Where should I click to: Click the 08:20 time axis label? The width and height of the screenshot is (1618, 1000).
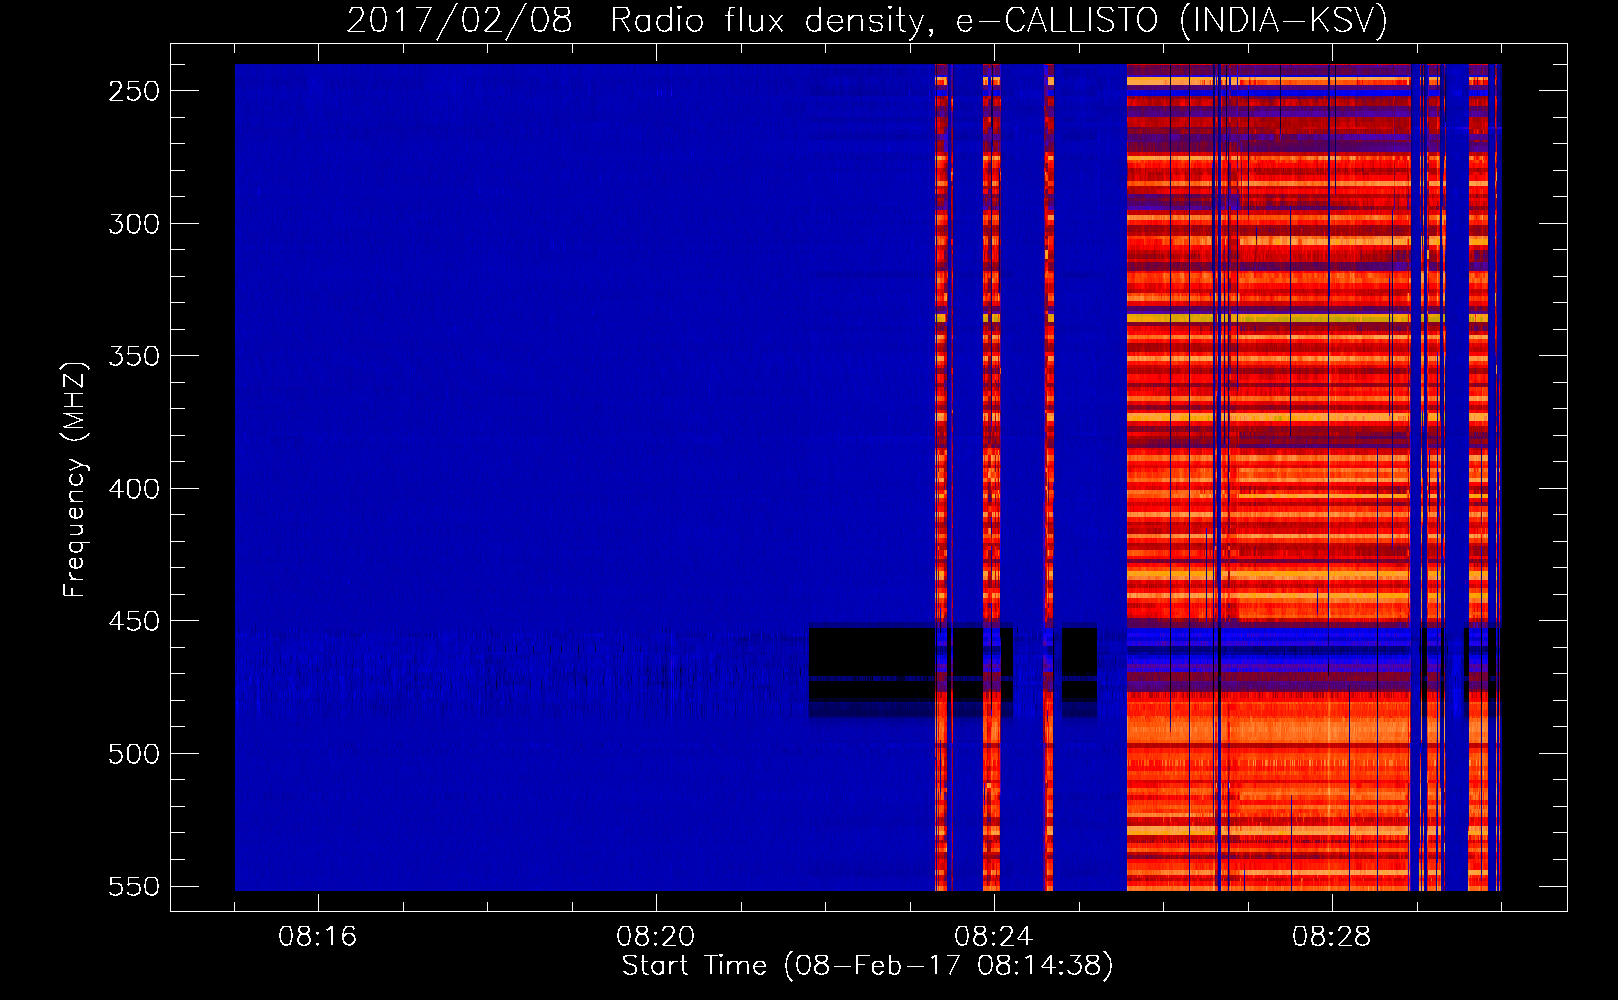[655, 937]
